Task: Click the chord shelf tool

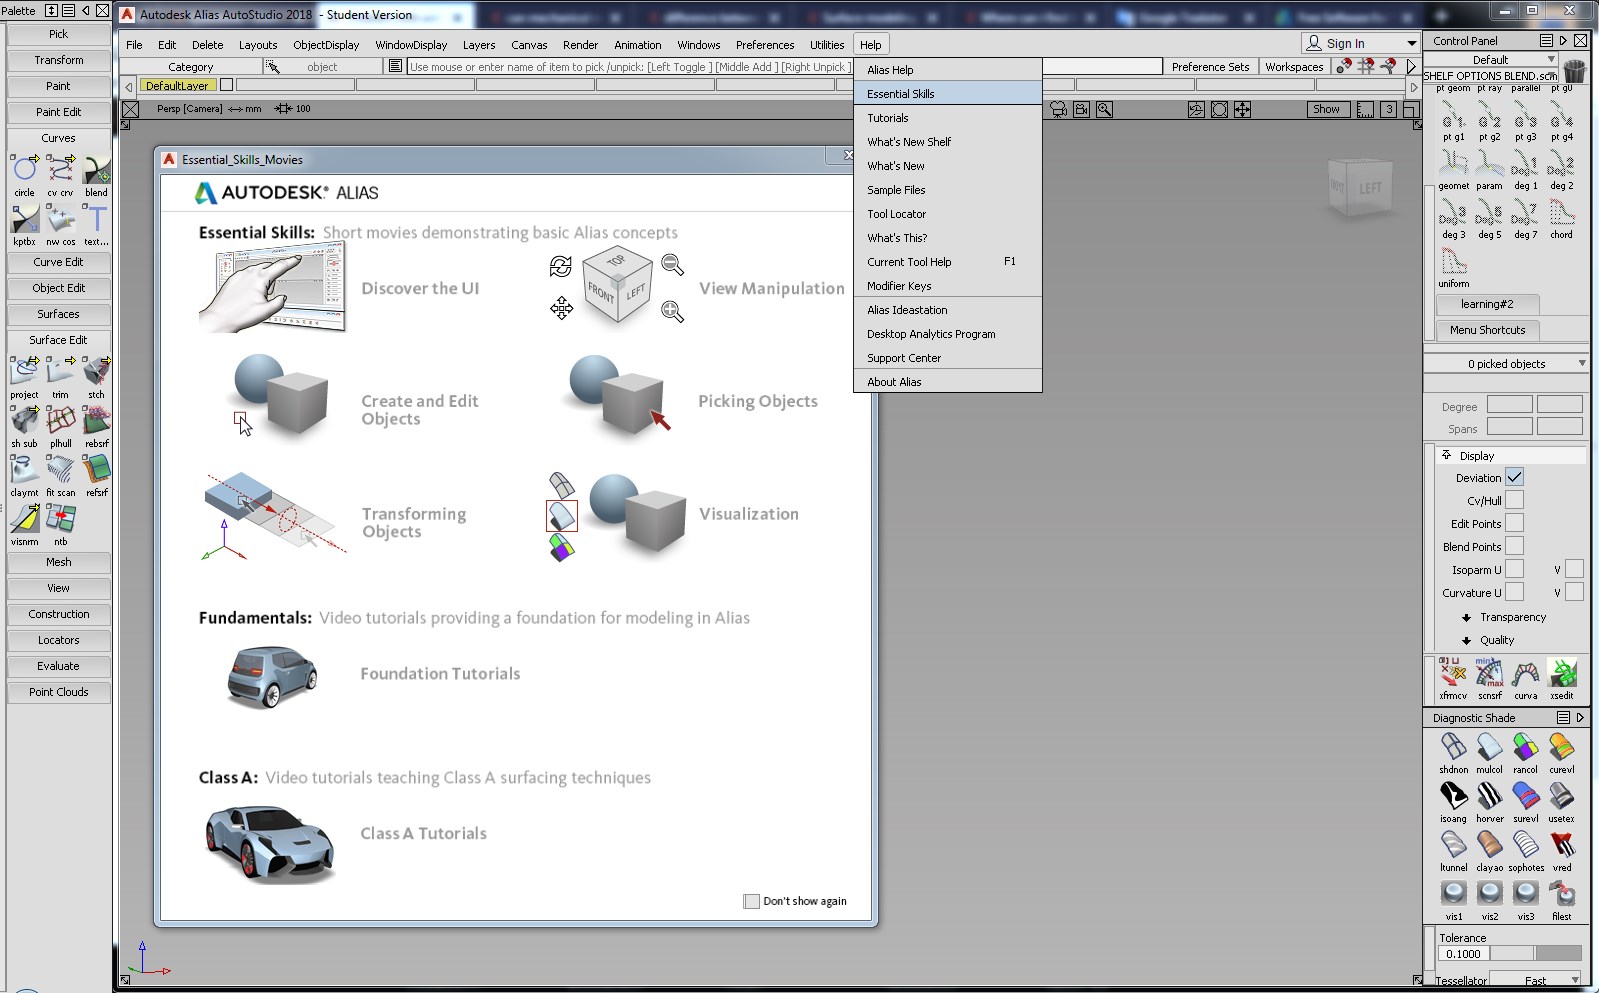Action: pyautogui.click(x=1561, y=212)
